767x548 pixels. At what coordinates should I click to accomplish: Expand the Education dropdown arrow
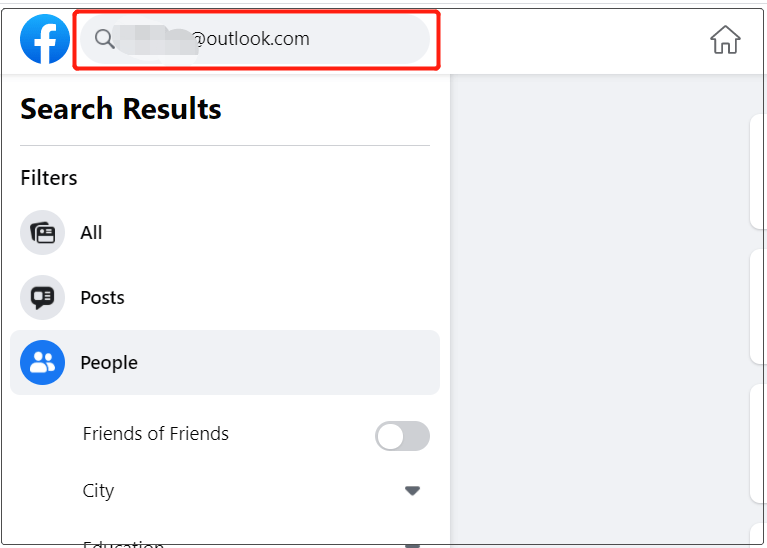coord(412,545)
